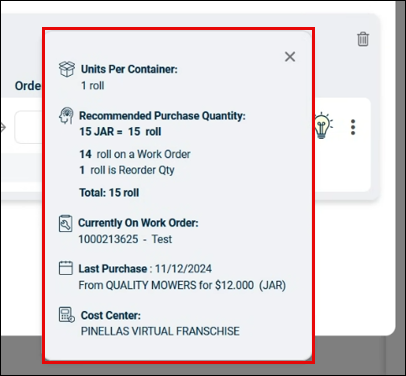Image resolution: width=406 pixels, height=376 pixels.
Task: Click the Currently On Work Order wrench icon
Action: click(x=65, y=223)
